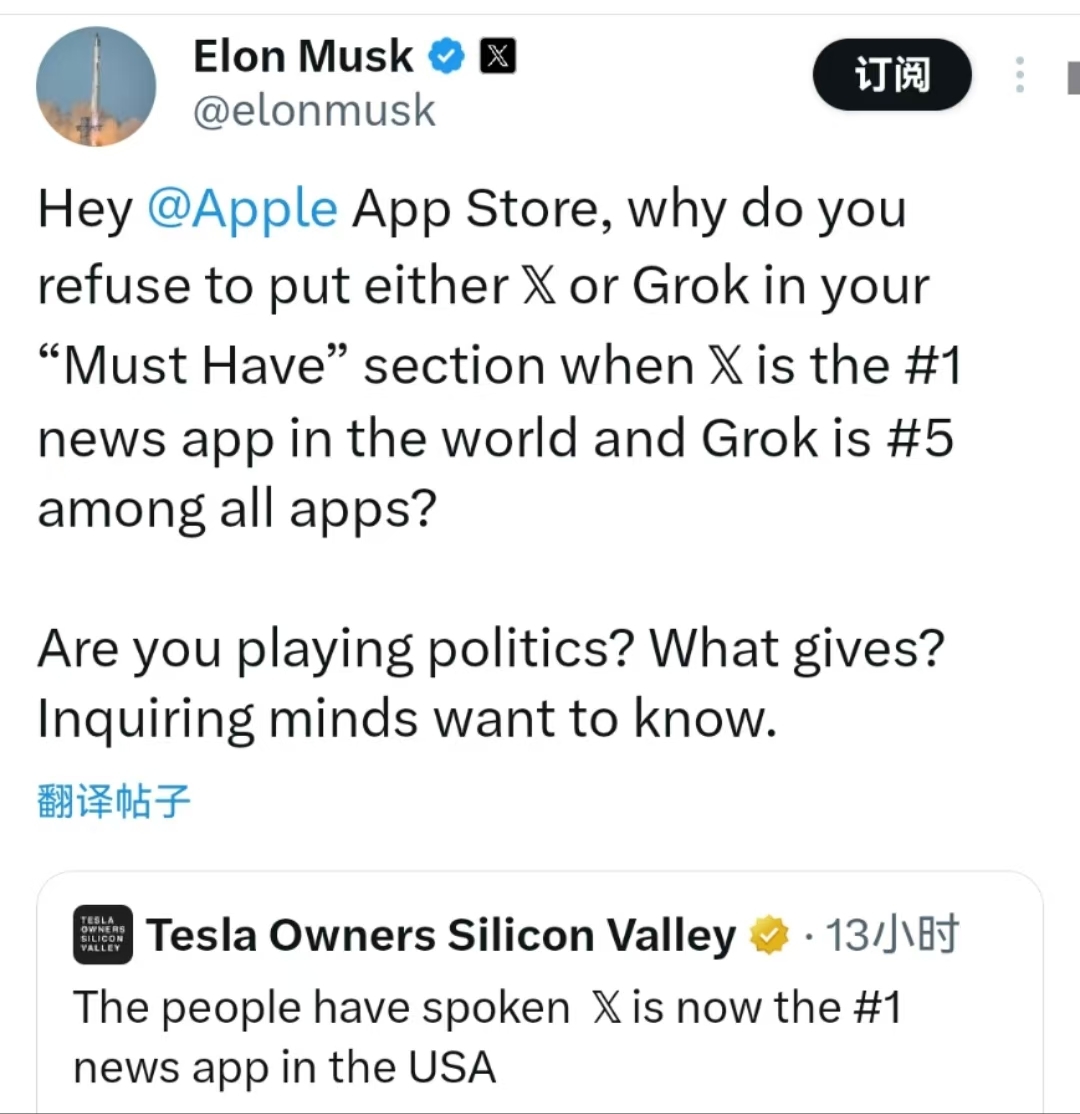Viewport: 1080px width, 1114px height.
Task: Open the three-dot more options menu
Action: click(1019, 75)
